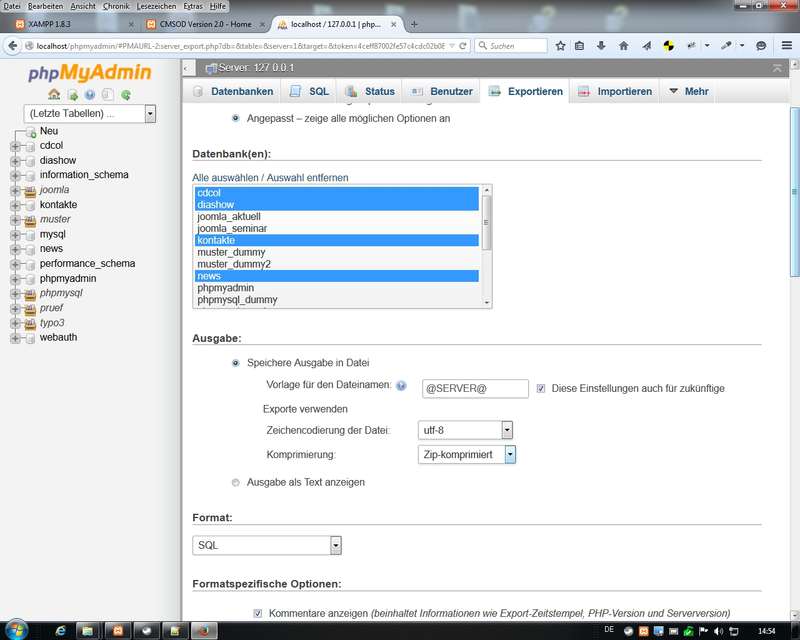This screenshot has width=800, height=640.
Task: Click the green reload navigation icon
Action: click(126, 95)
